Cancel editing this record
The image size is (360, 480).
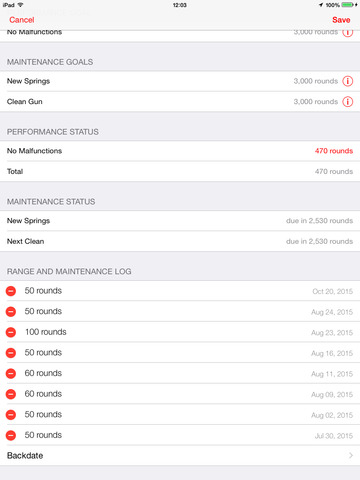pyautogui.click(x=22, y=20)
